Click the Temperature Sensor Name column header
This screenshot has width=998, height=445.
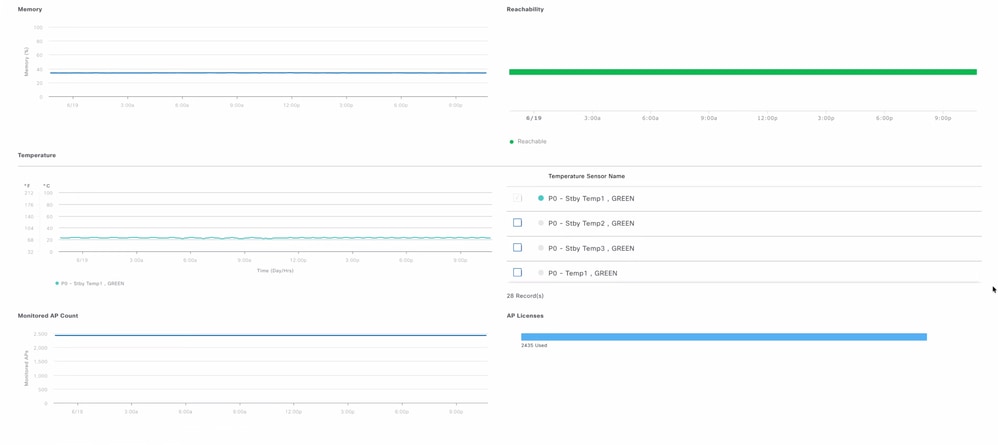click(586, 176)
